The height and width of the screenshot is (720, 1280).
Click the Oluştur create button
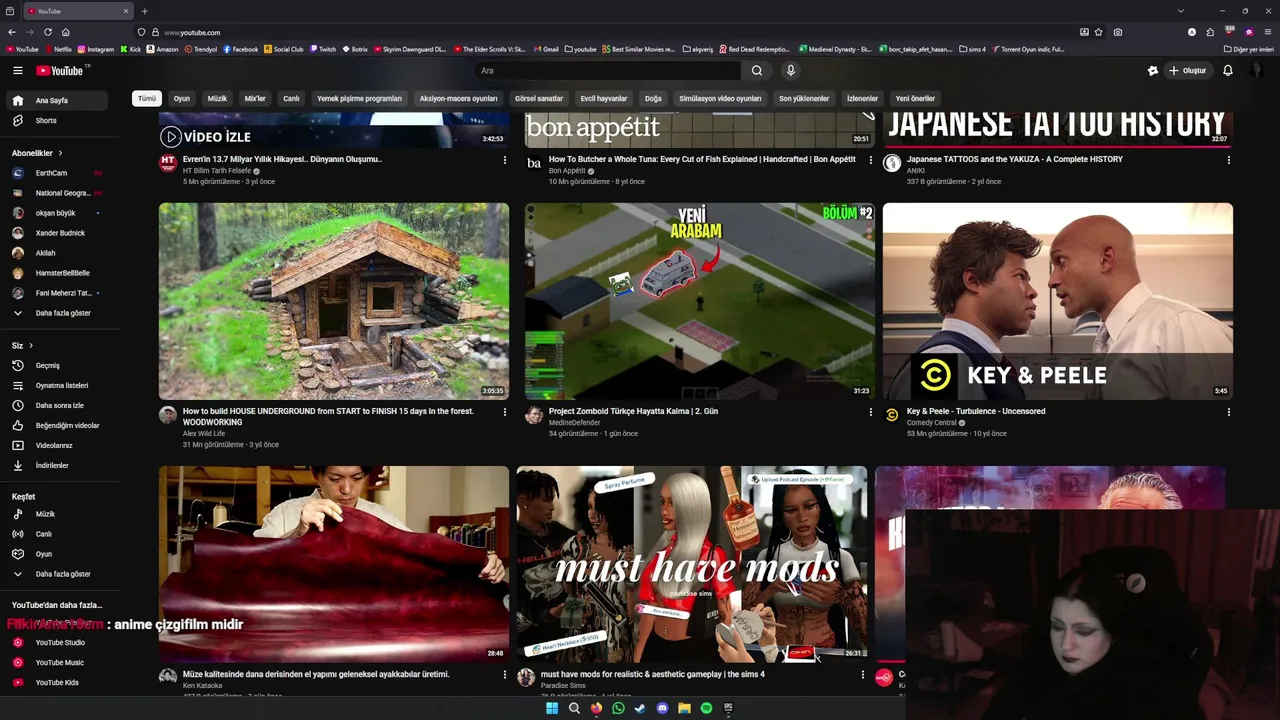pos(1187,71)
